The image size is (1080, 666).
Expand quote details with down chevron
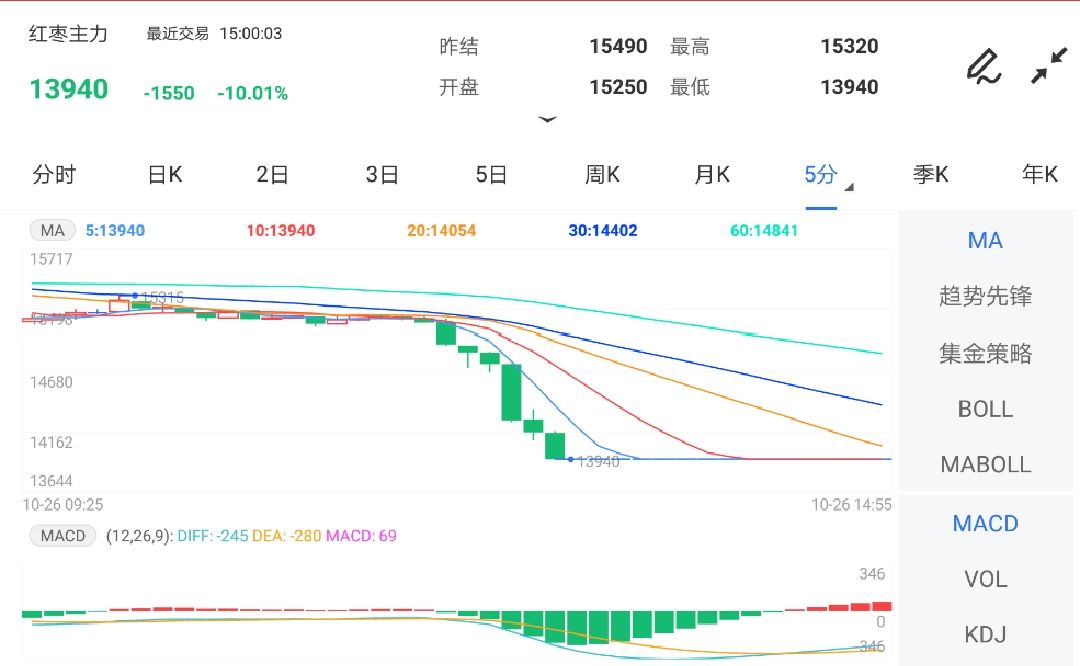548,119
